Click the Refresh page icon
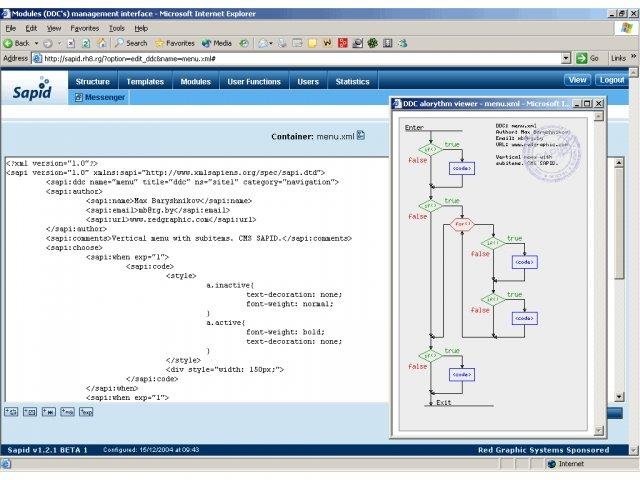Image resolution: width=640 pixels, height=480 pixels. tap(86, 43)
